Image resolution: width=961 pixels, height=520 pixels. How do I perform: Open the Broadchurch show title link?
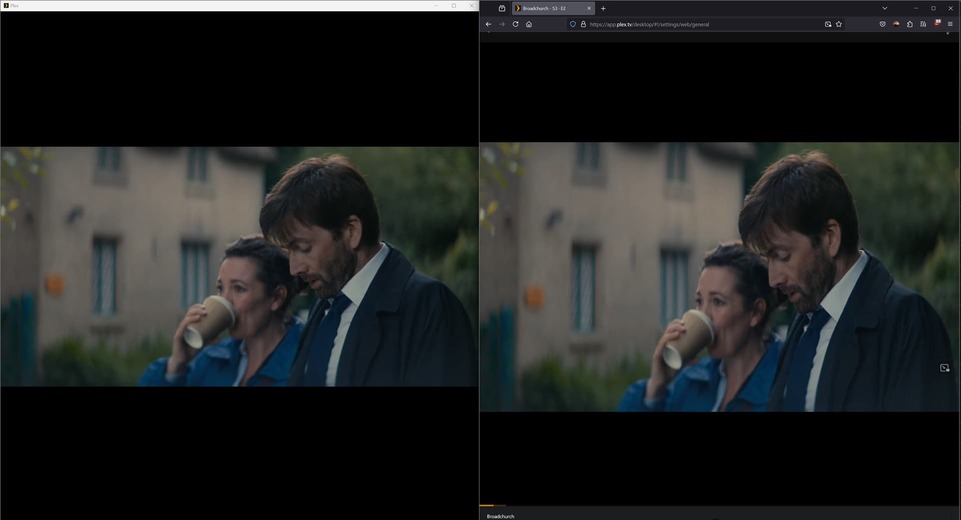pyautogui.click(x=500, y=516)
